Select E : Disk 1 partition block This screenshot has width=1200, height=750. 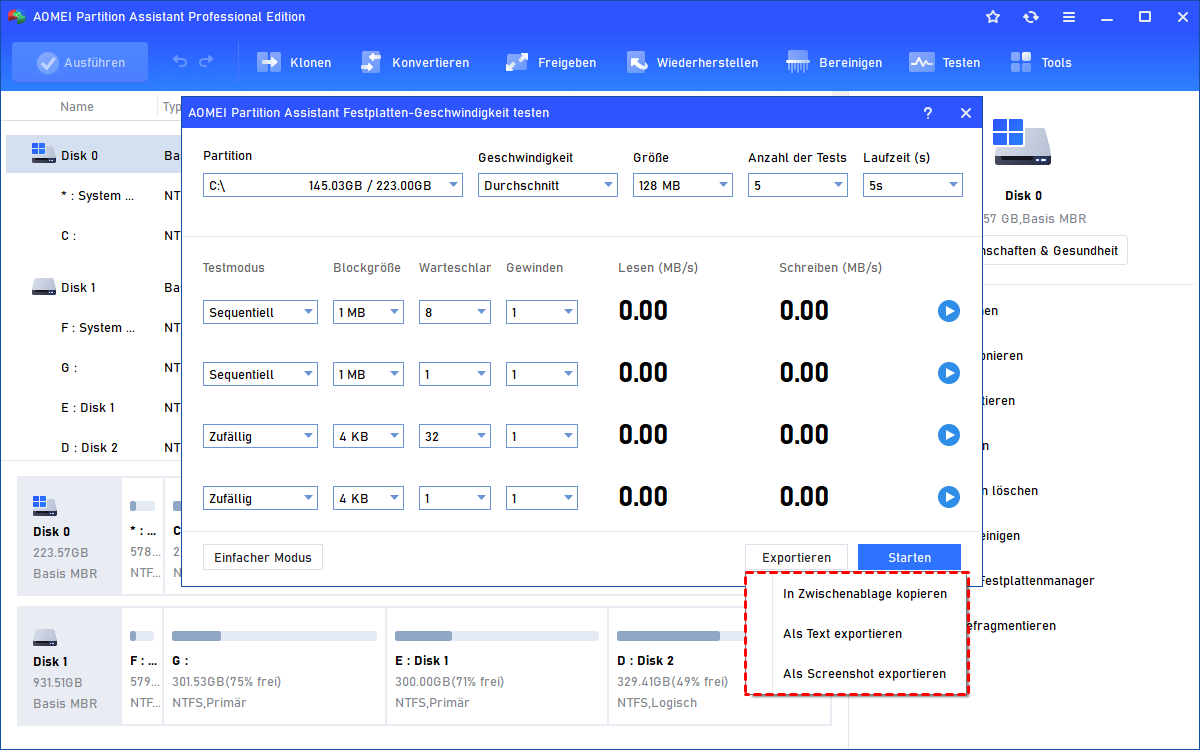click(496, 666)
